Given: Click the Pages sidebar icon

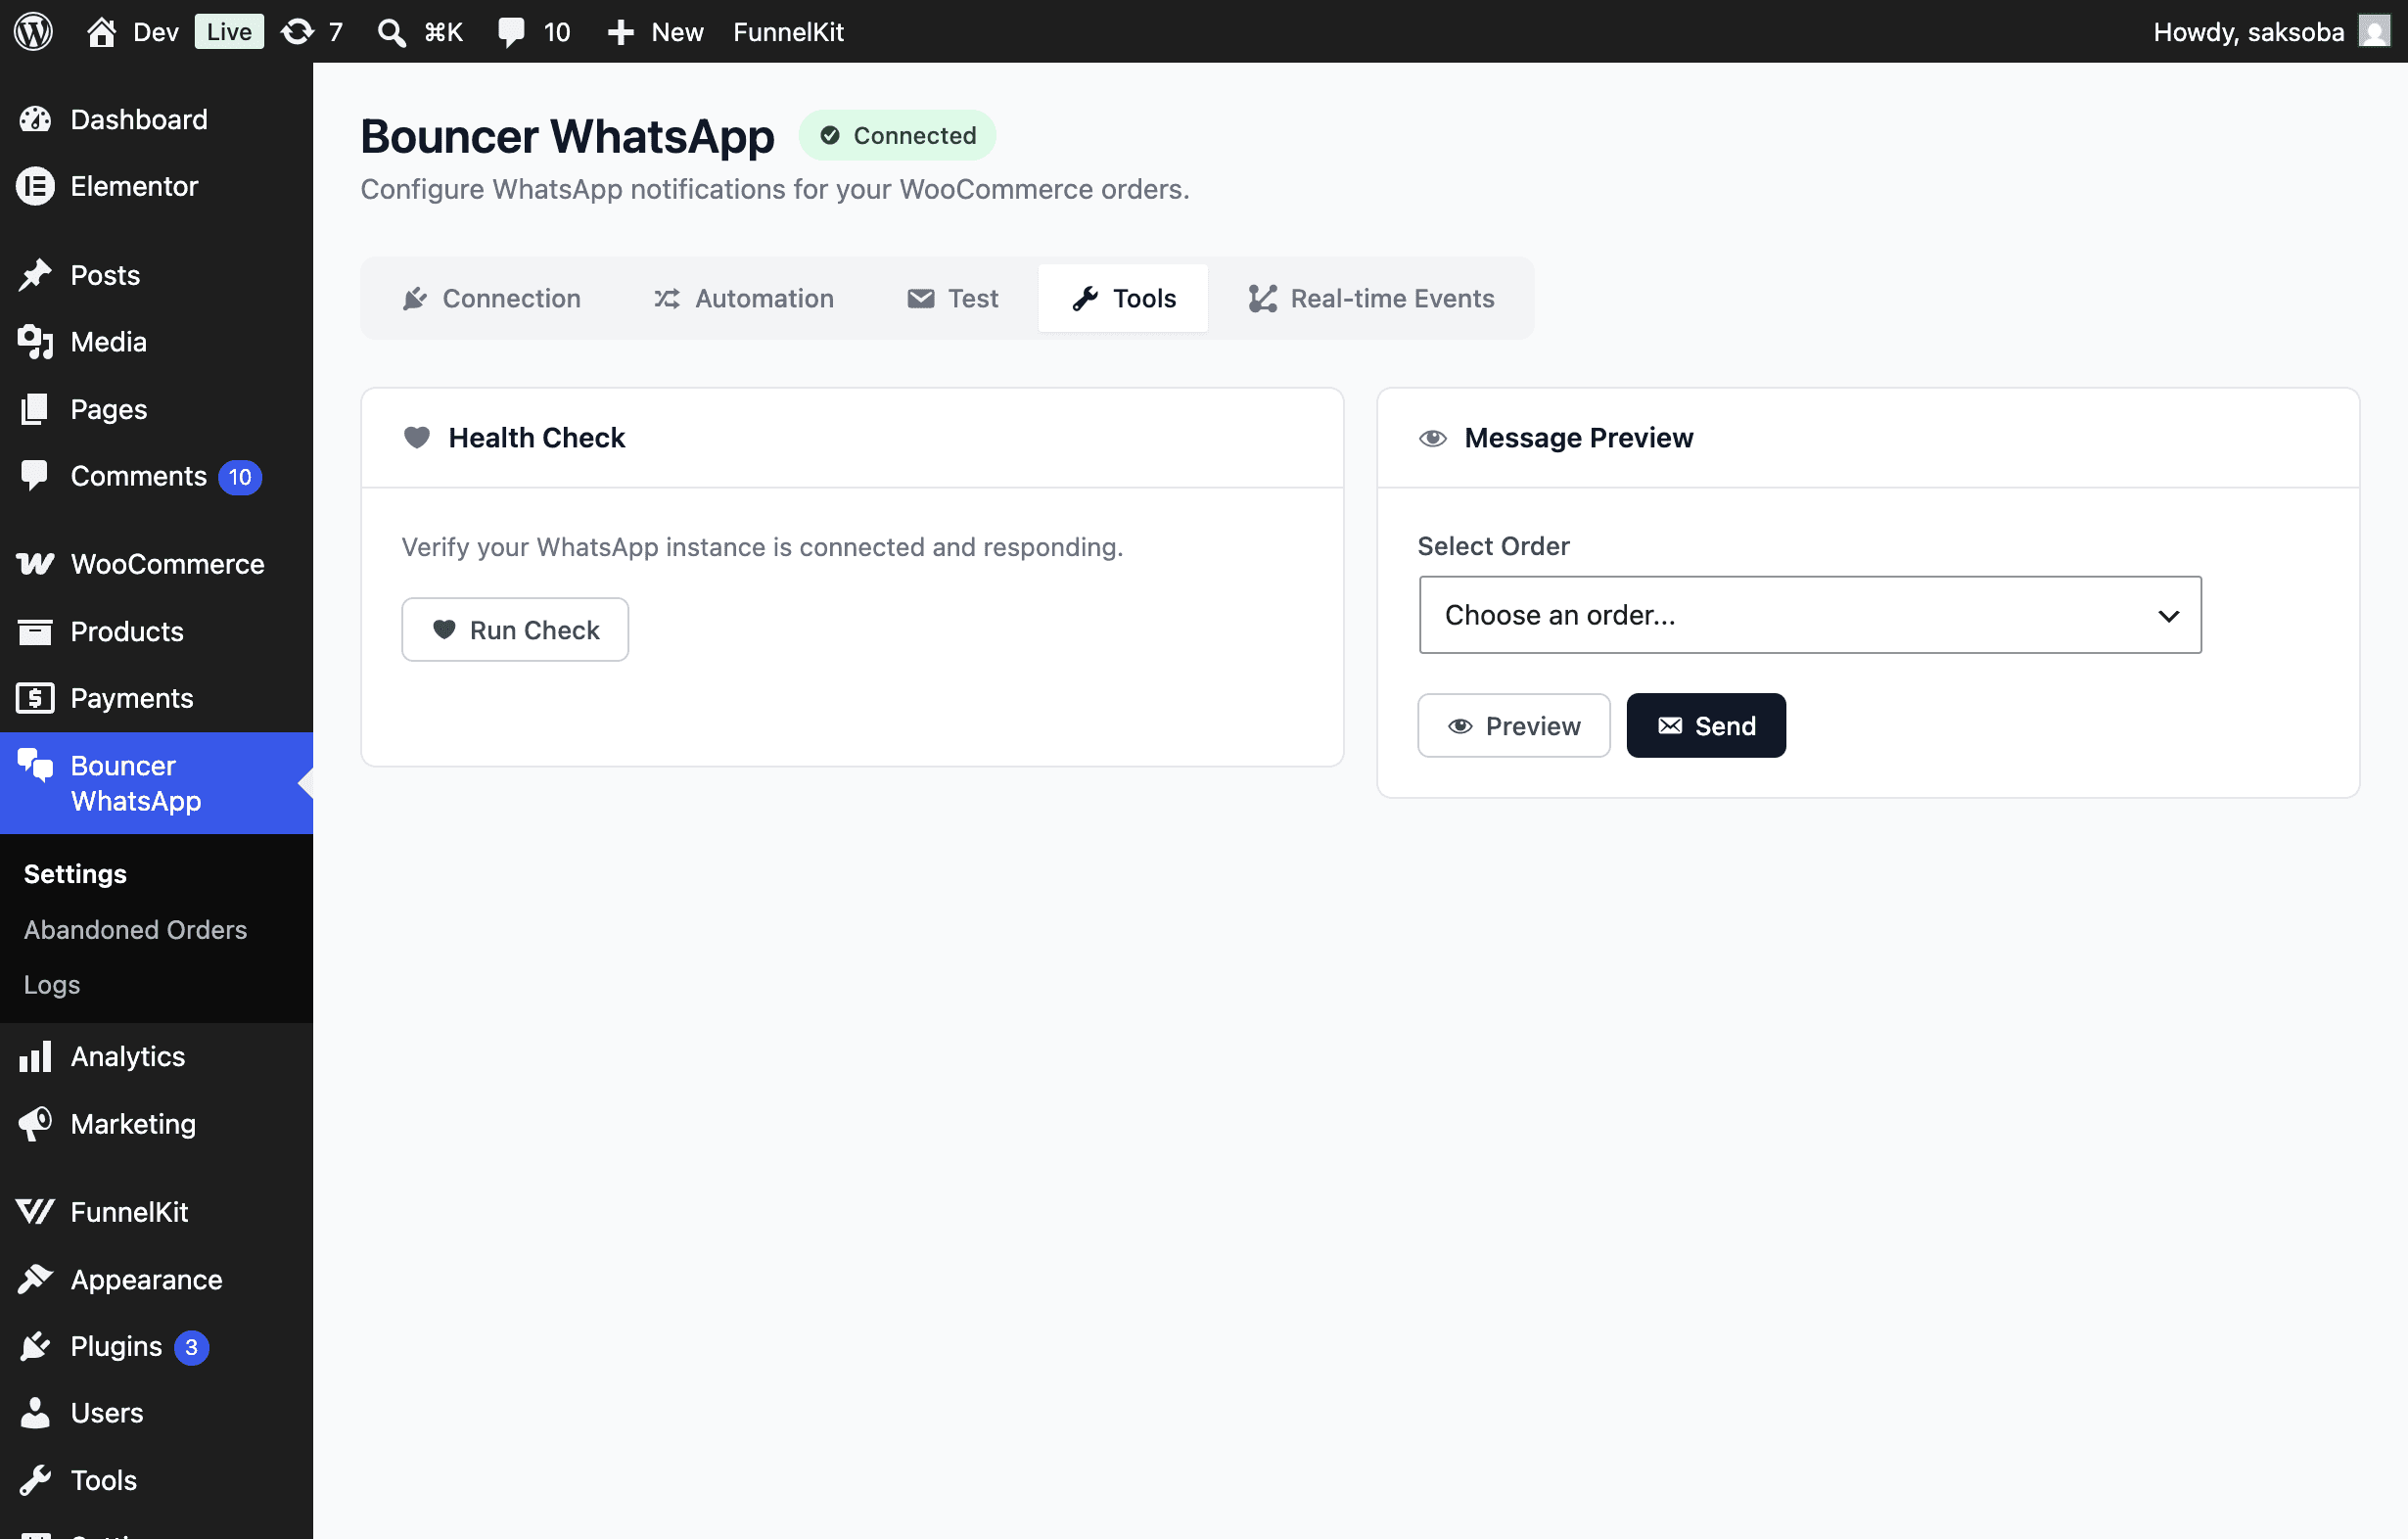Looking at the screenshot, I should point(35,409).
